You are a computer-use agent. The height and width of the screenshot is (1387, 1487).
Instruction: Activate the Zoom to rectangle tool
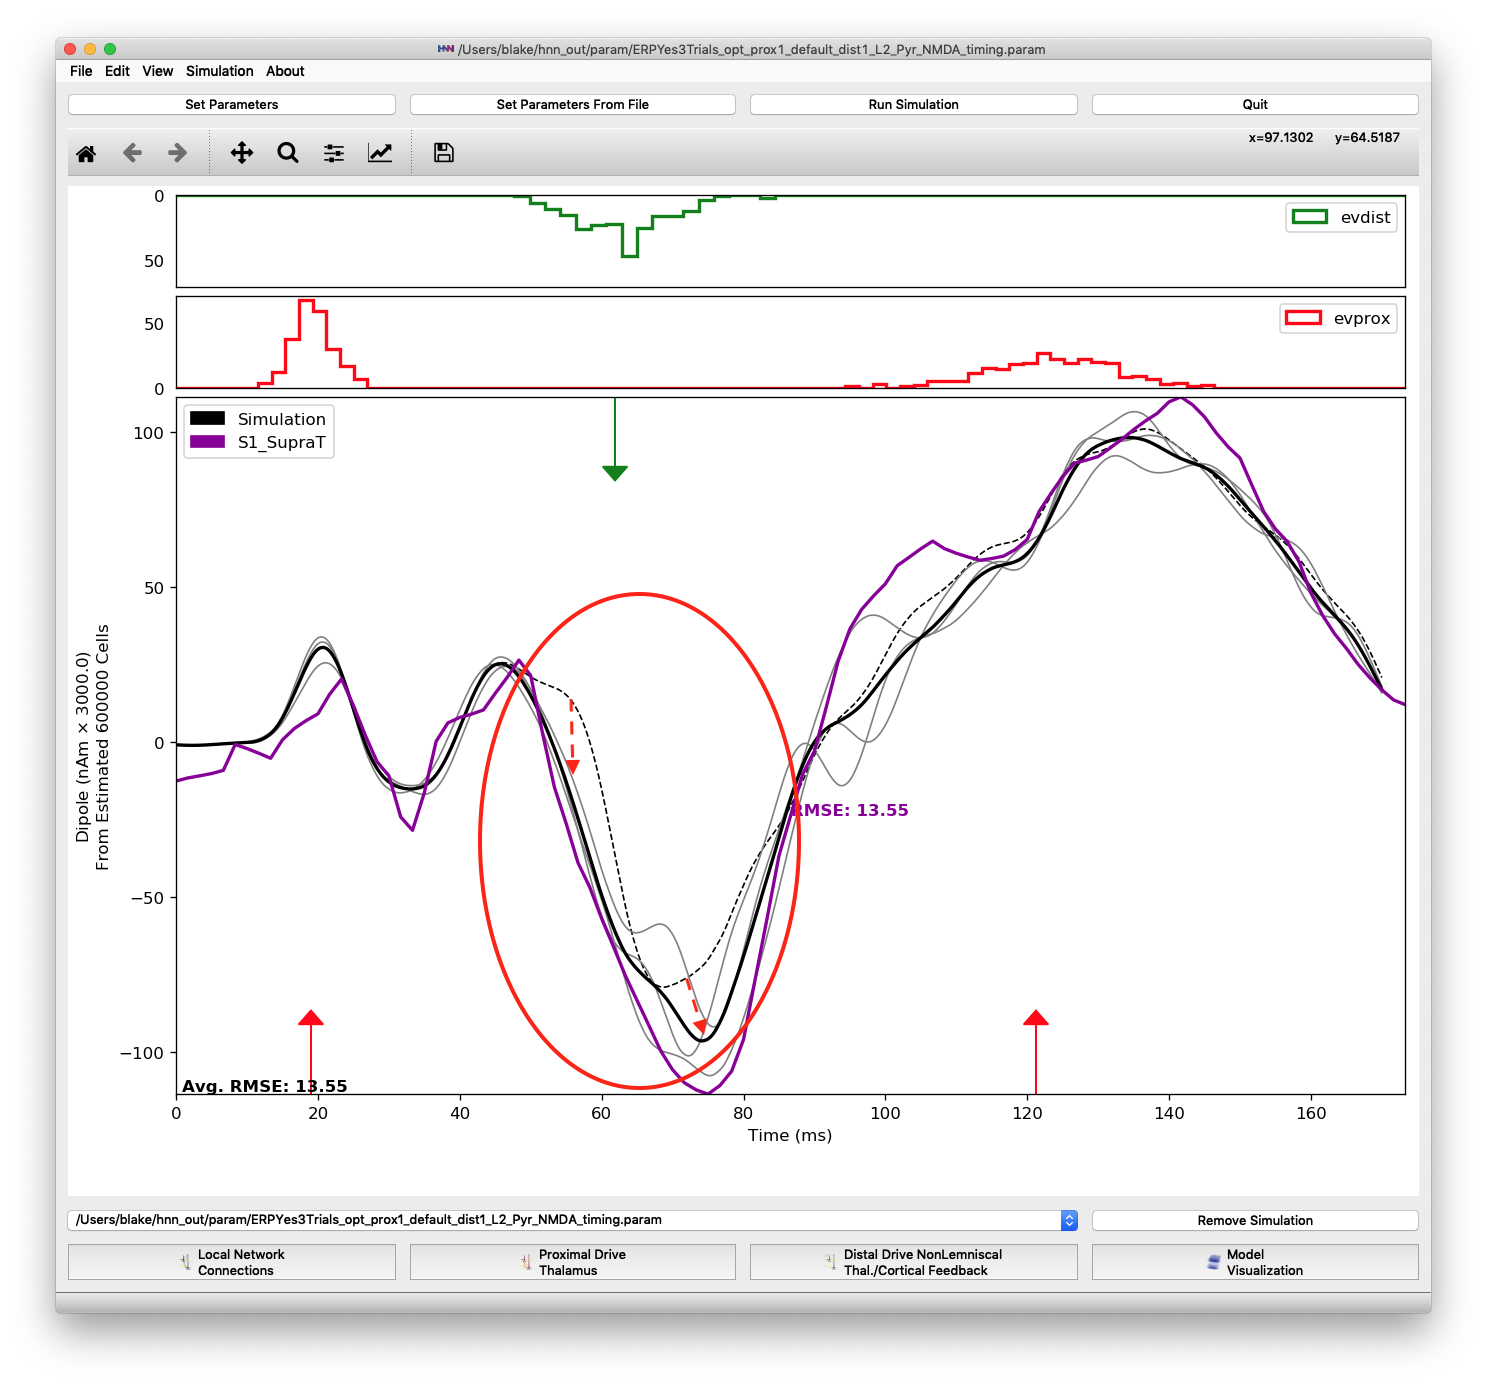pyautogui.click(x=288, y=153)
